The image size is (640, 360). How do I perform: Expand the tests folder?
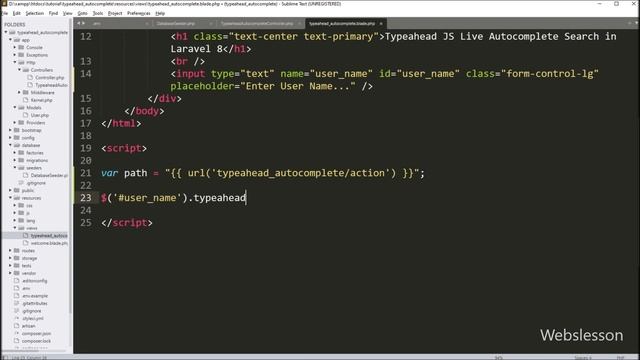point(11,266)
